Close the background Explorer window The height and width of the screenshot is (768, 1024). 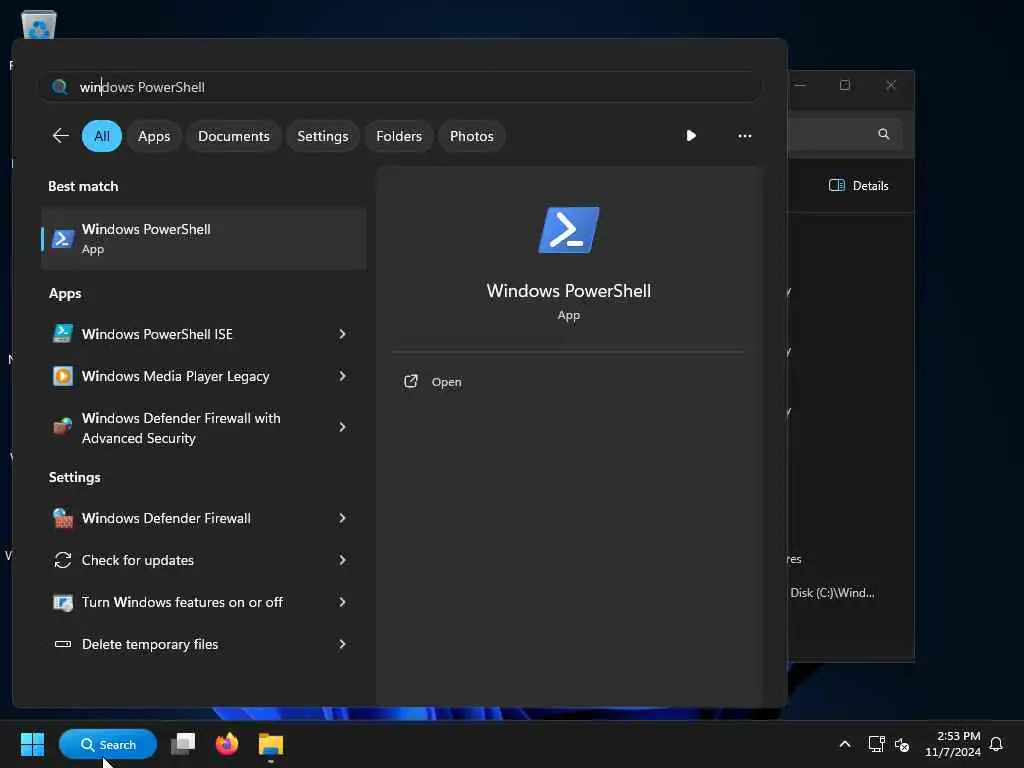click(890, 85)
